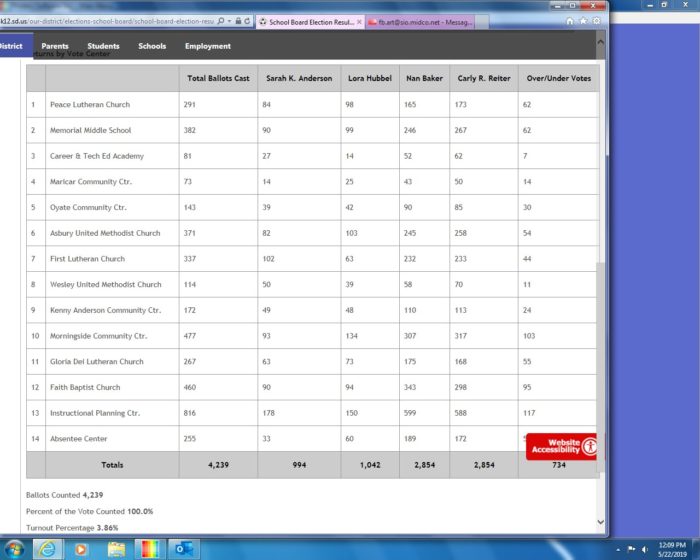Click the refresh icon in address bar
Screen dimensions: 700x560
point(247,21)
